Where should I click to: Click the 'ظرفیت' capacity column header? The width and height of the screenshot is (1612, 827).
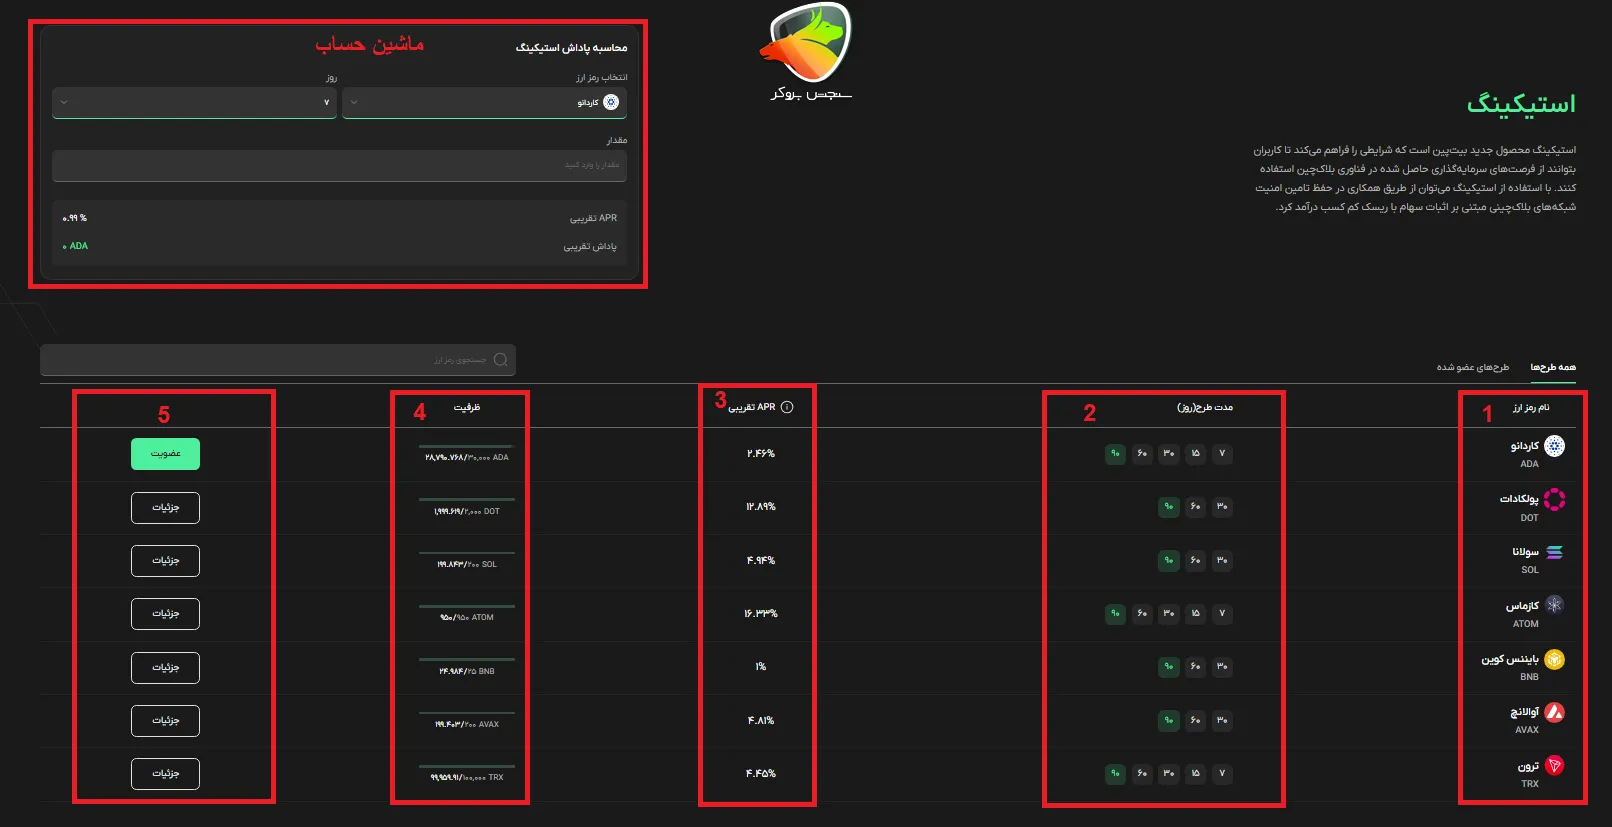(x=467, y=407)
